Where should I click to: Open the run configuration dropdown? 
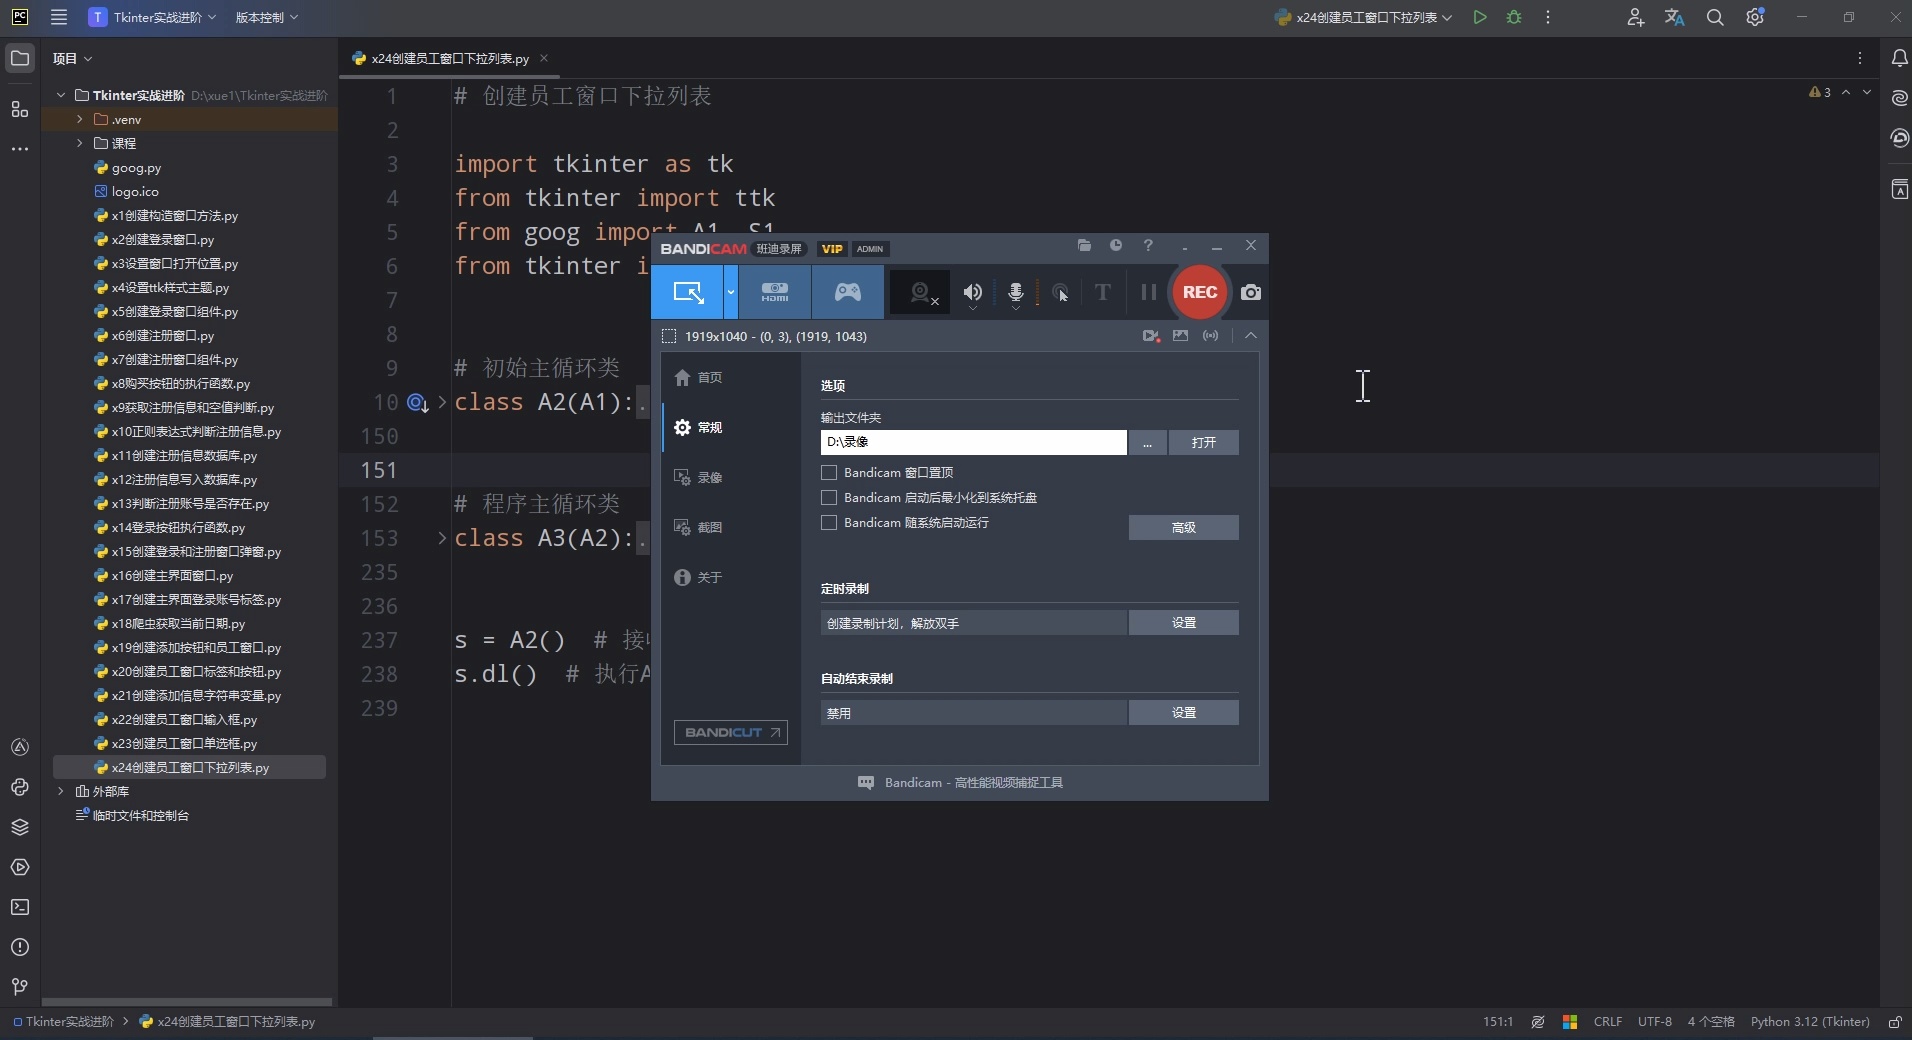pos(1364,17)
